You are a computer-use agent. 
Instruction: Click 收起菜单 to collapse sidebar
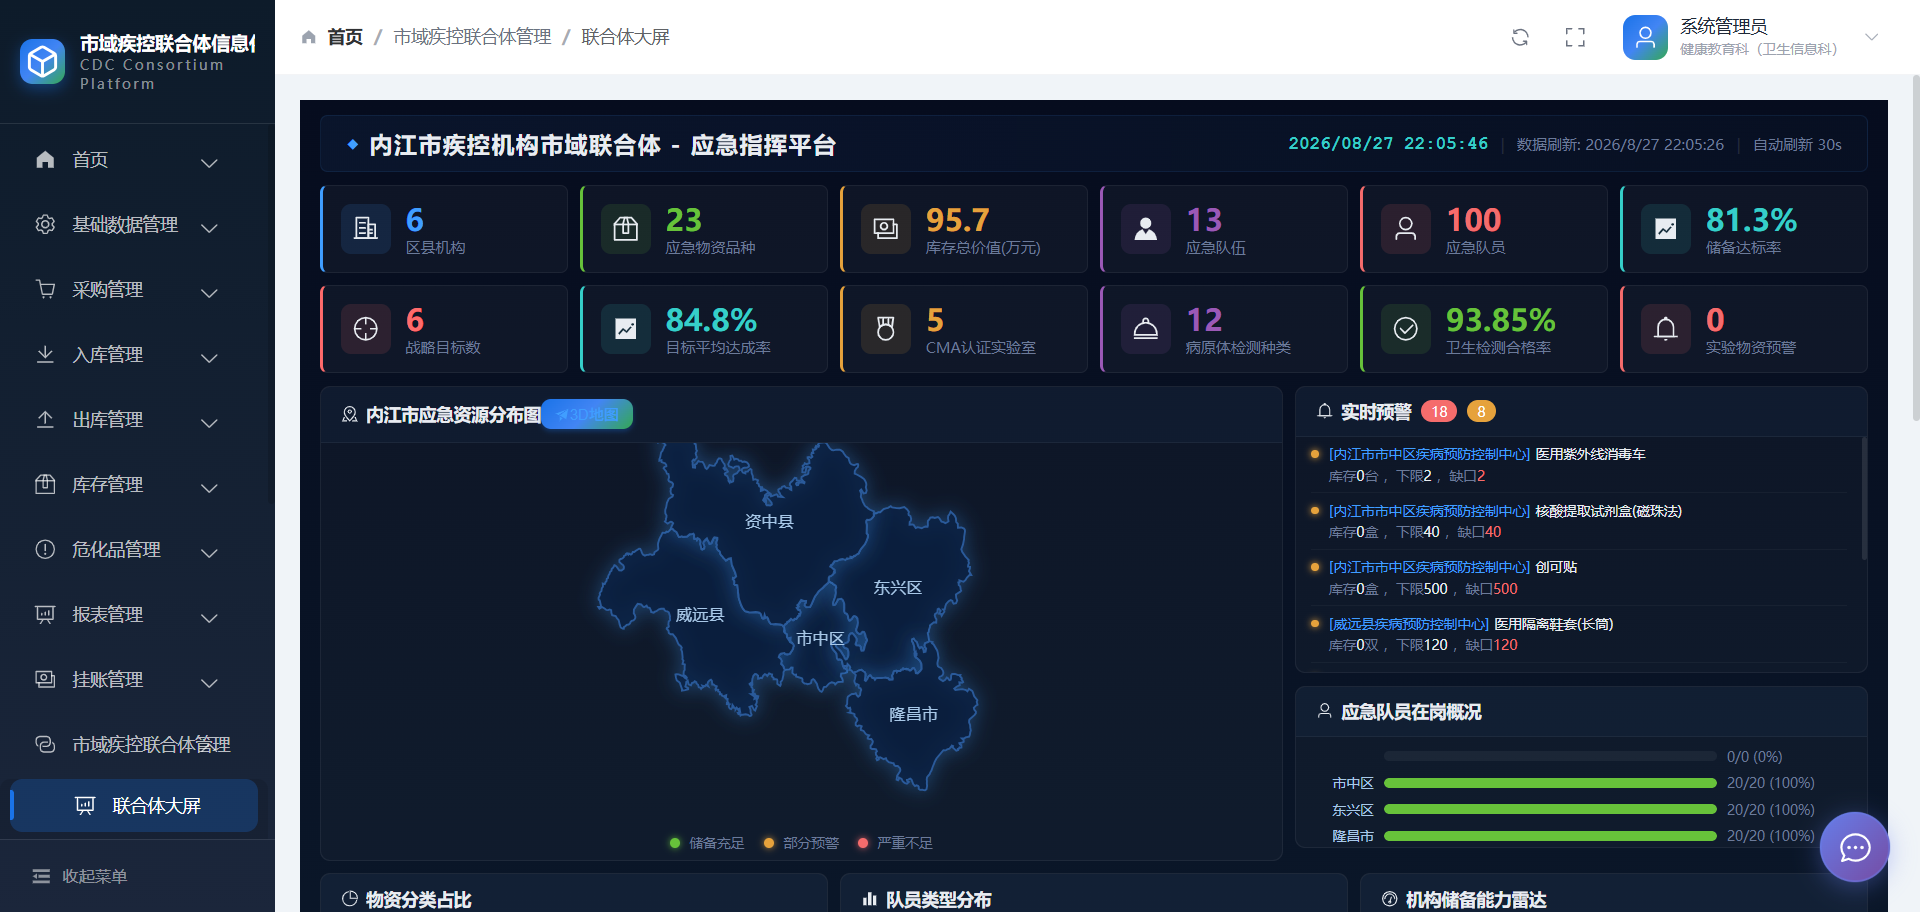[94, 876]
